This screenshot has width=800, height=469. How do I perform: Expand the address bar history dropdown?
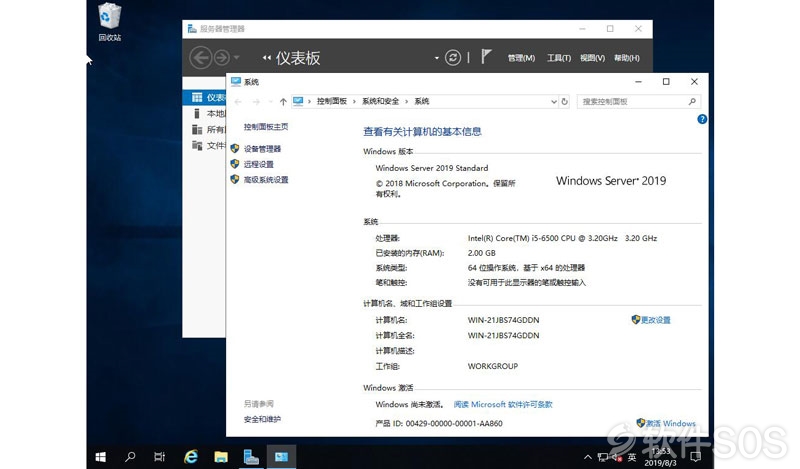(x=554, y=102)
